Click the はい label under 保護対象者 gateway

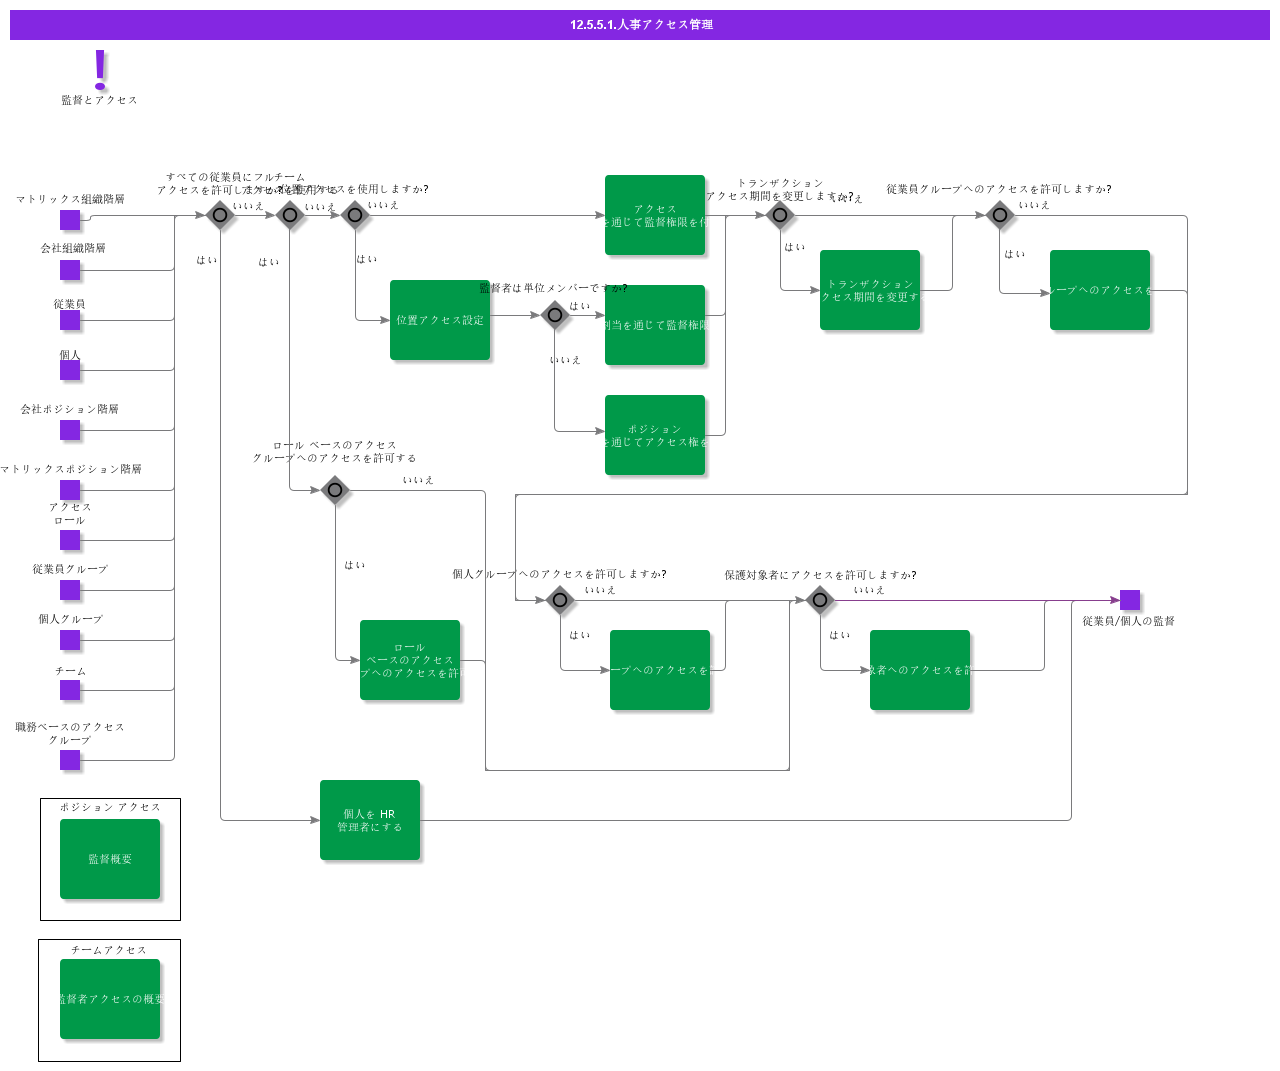(840, 635)
